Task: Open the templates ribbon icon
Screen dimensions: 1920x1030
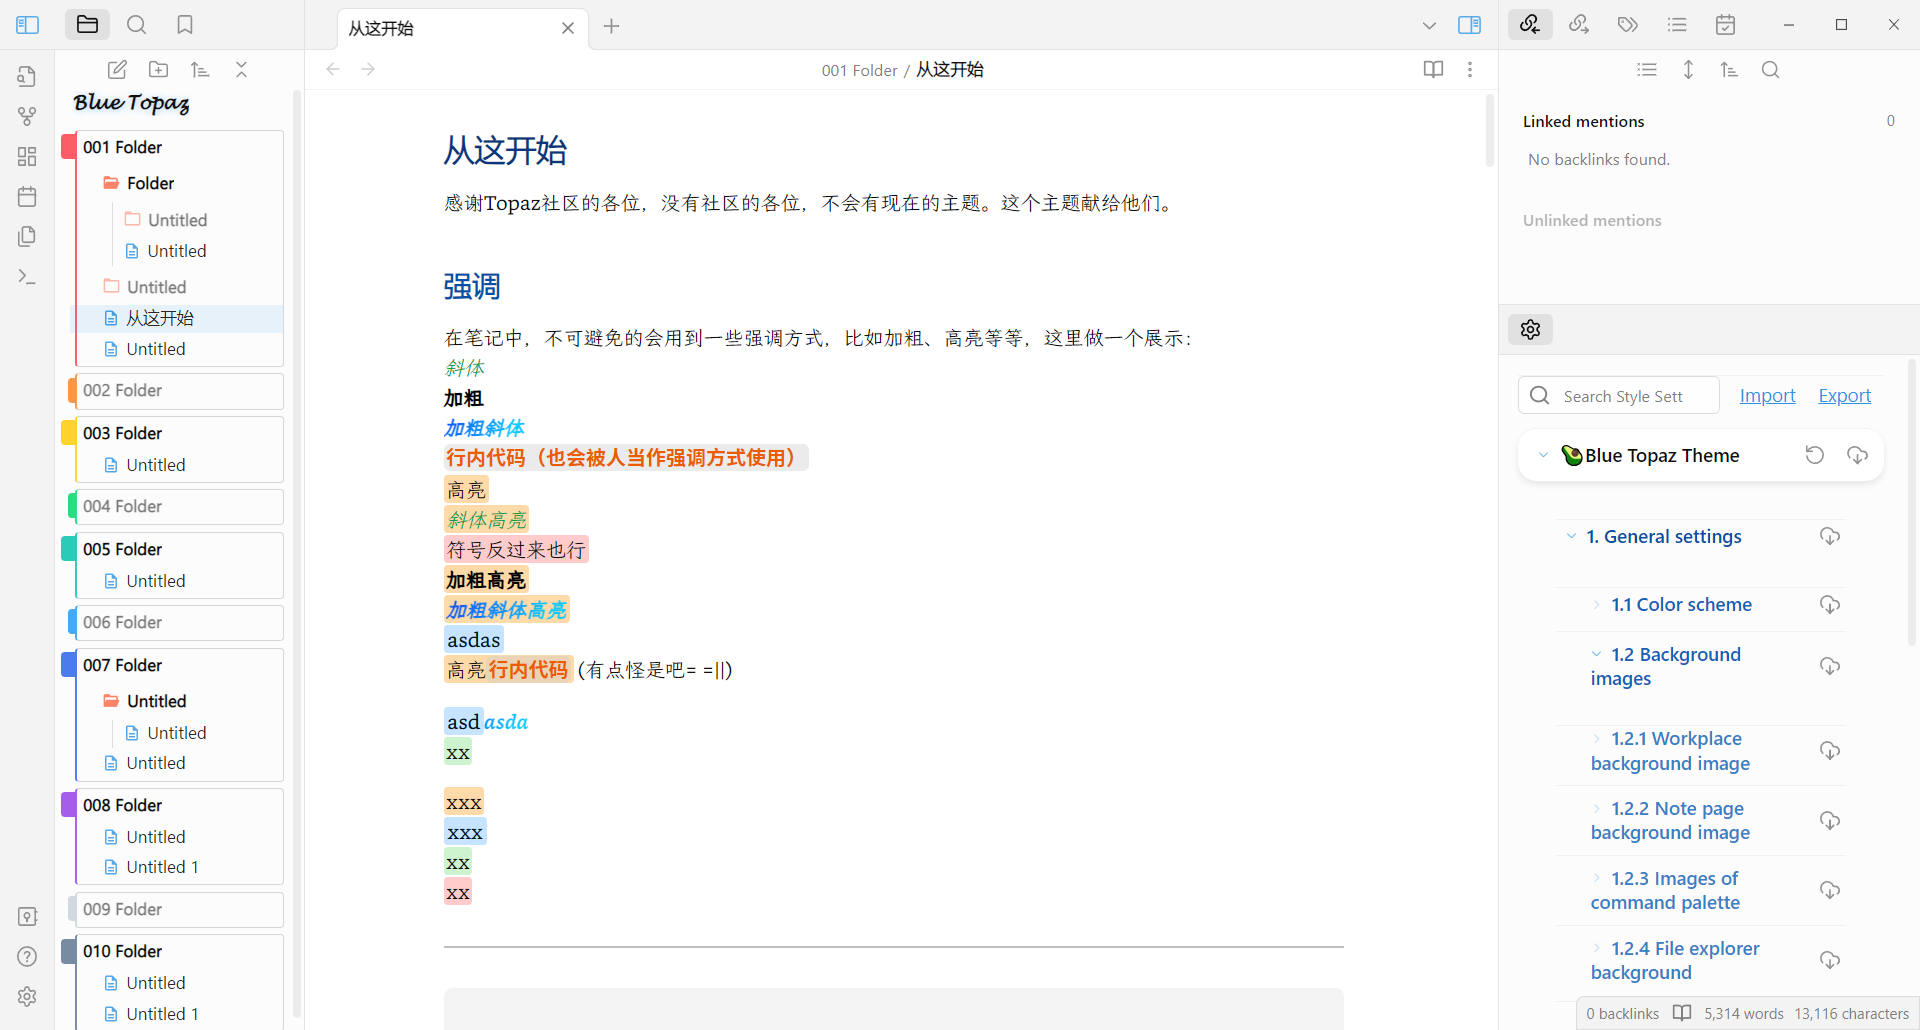Action: (27, 236)
